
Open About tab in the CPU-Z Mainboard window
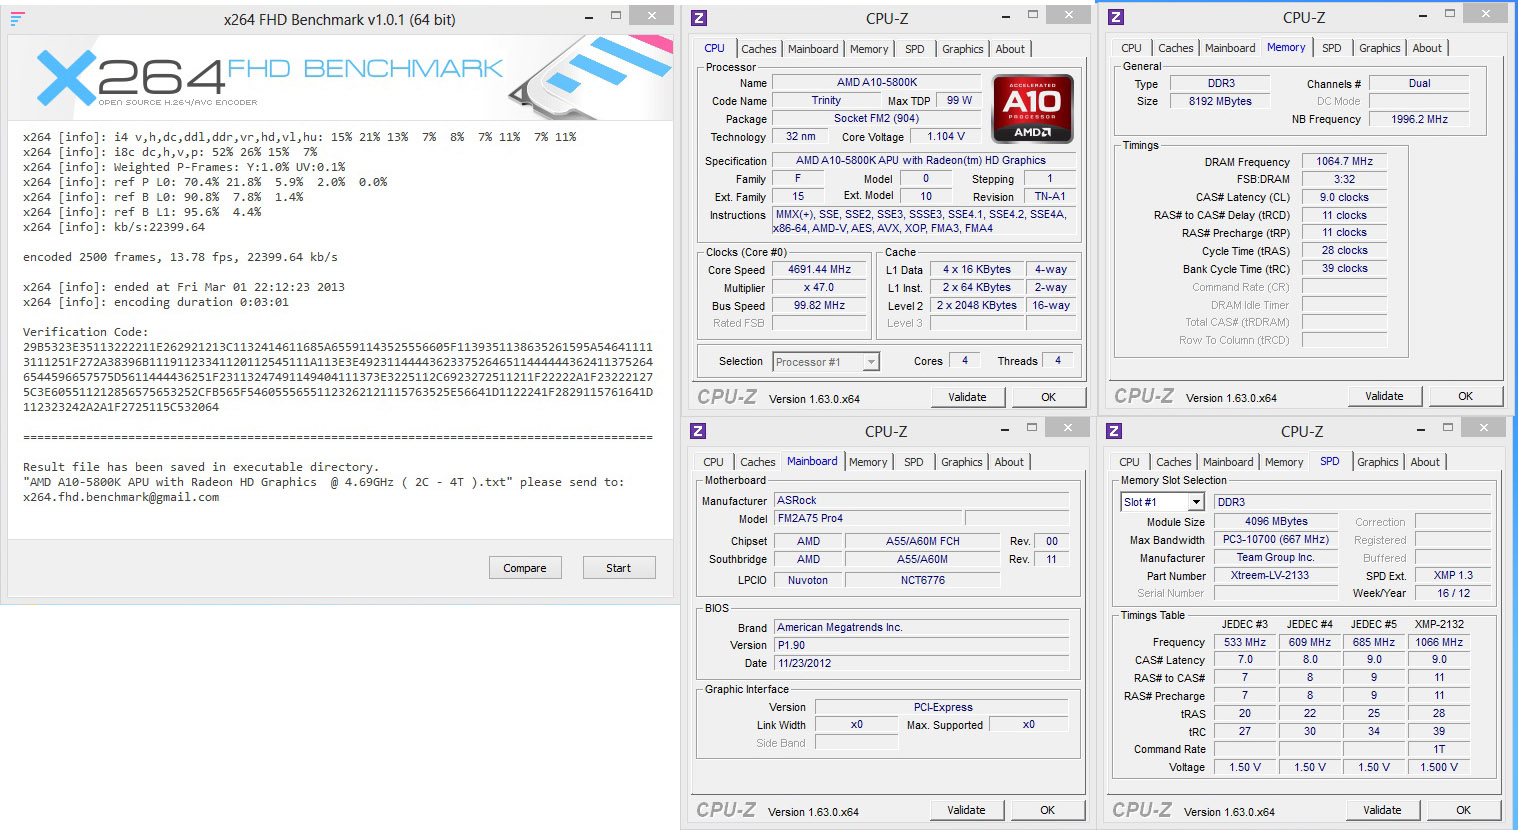tap(1009, 462)
